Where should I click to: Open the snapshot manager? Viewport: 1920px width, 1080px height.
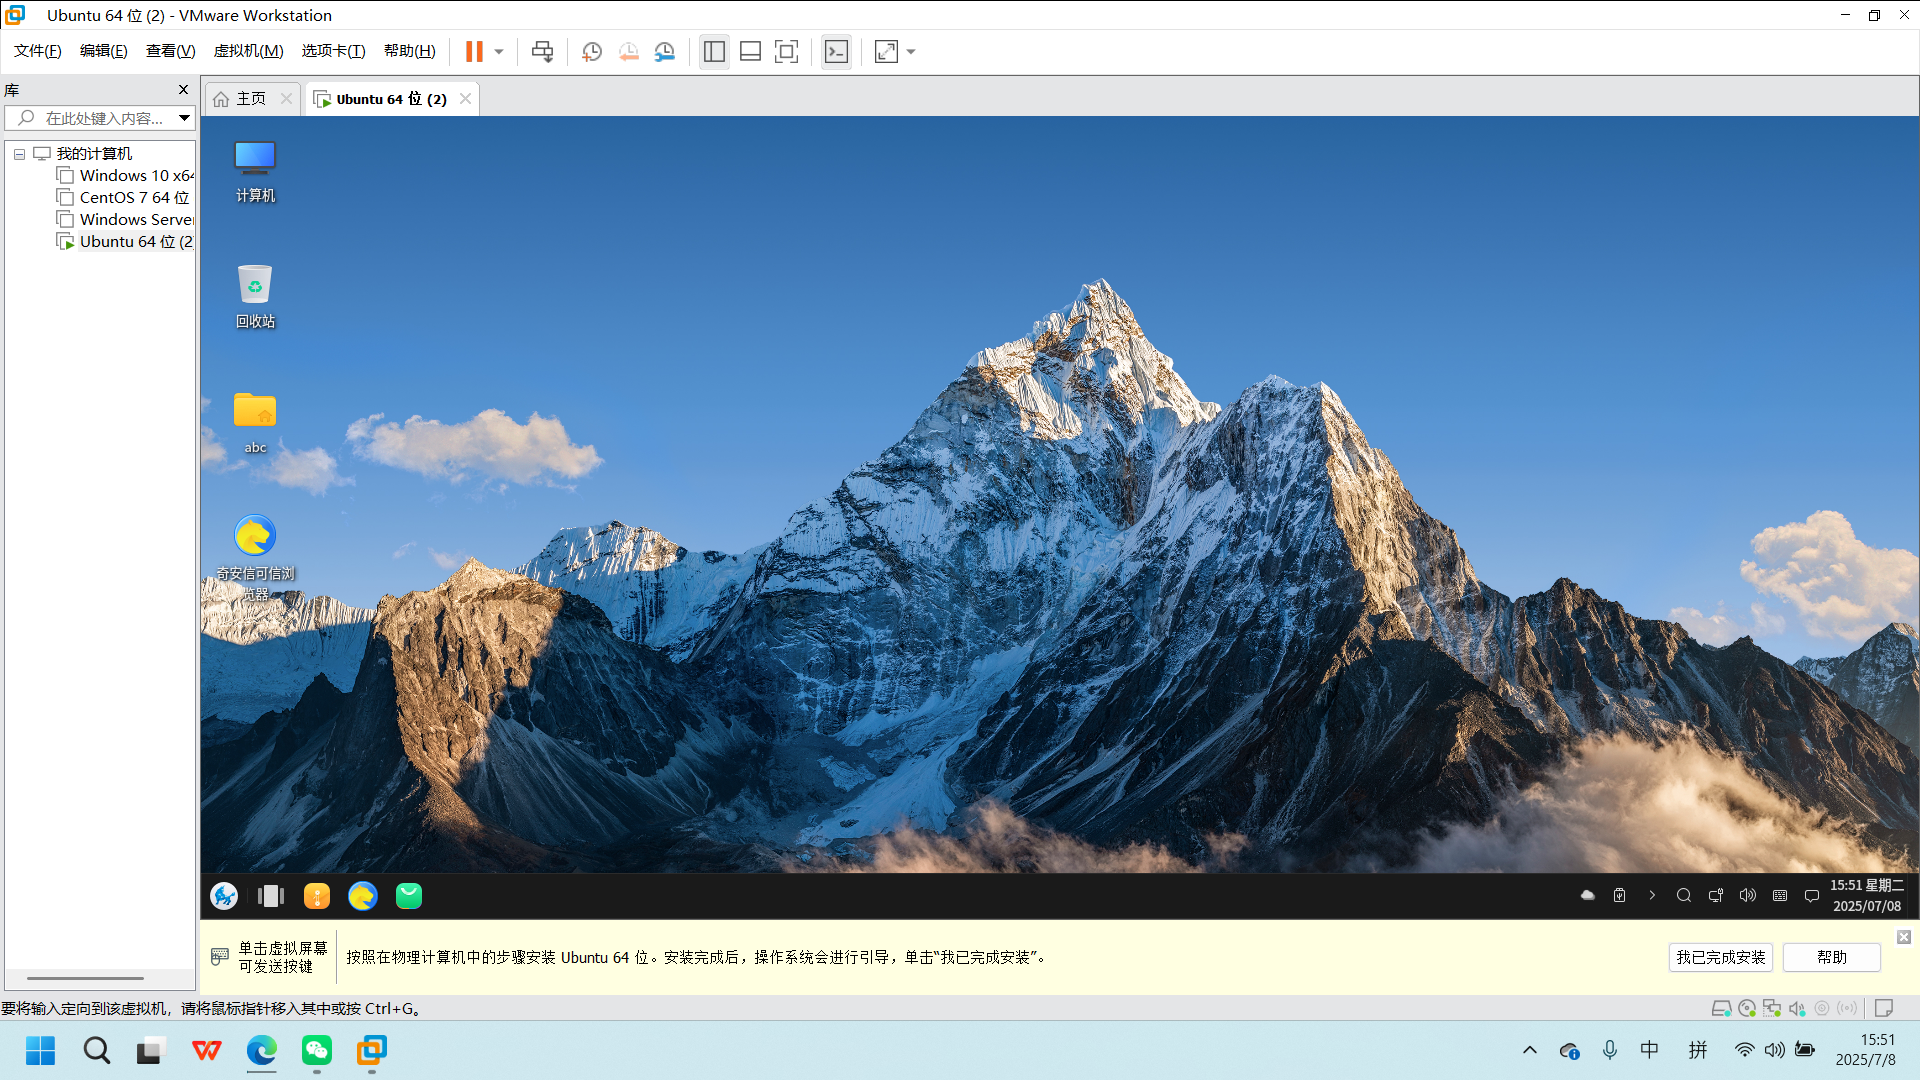coord(664,52)
